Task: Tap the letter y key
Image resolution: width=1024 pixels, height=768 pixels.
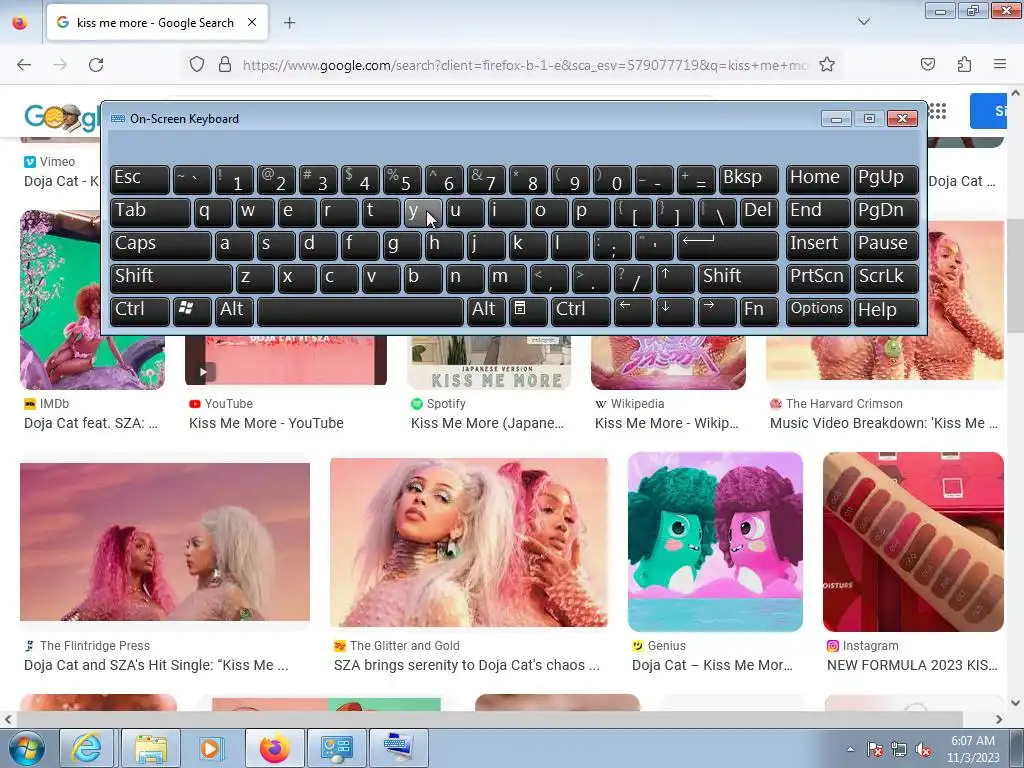Action: pos(423,212)
